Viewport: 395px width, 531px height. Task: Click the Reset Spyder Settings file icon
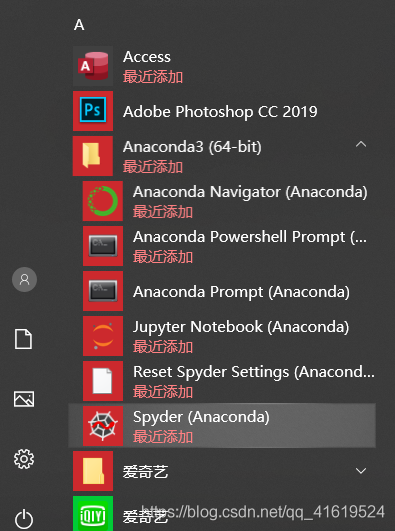coord(103,381)
